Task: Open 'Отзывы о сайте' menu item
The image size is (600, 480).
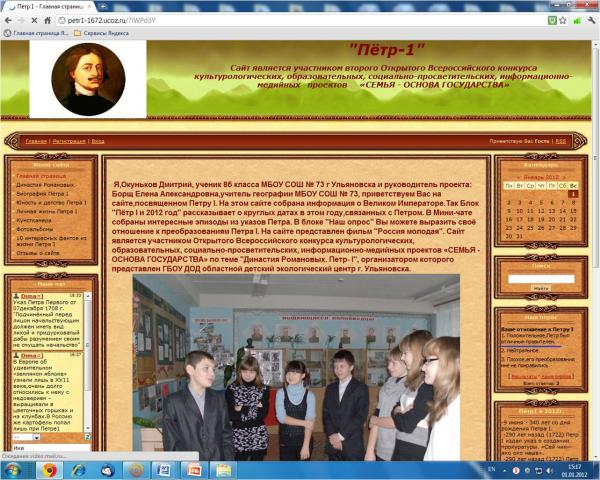Action: click(38, 253)
